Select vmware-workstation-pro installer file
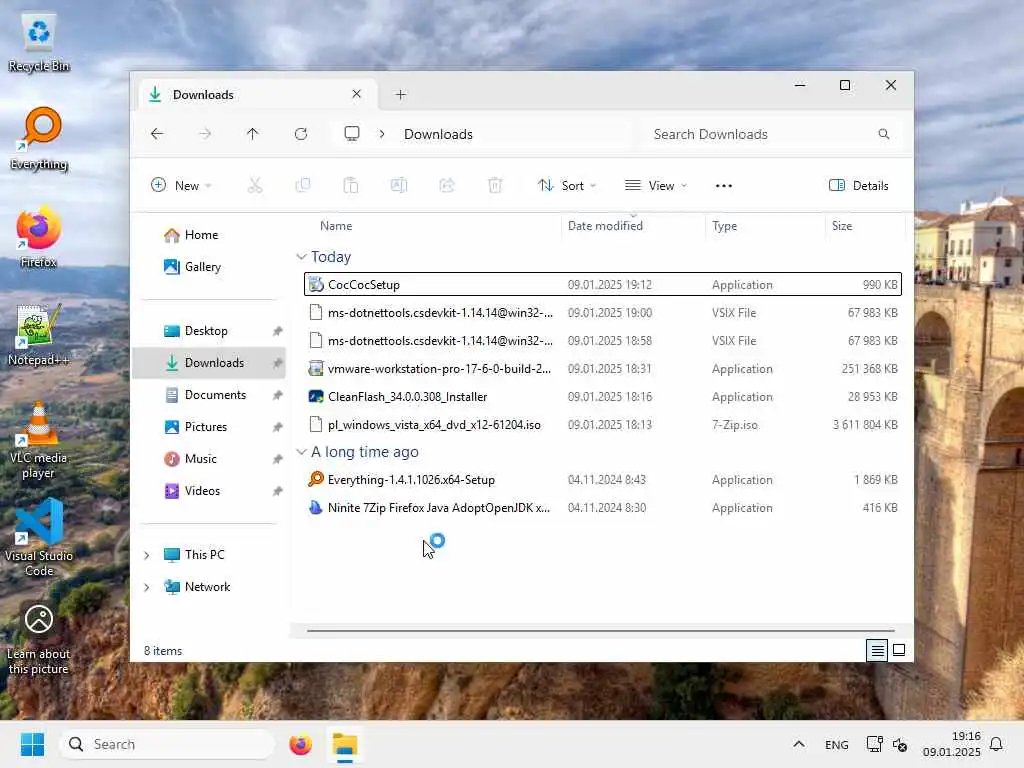 click(x=603, y=369)
